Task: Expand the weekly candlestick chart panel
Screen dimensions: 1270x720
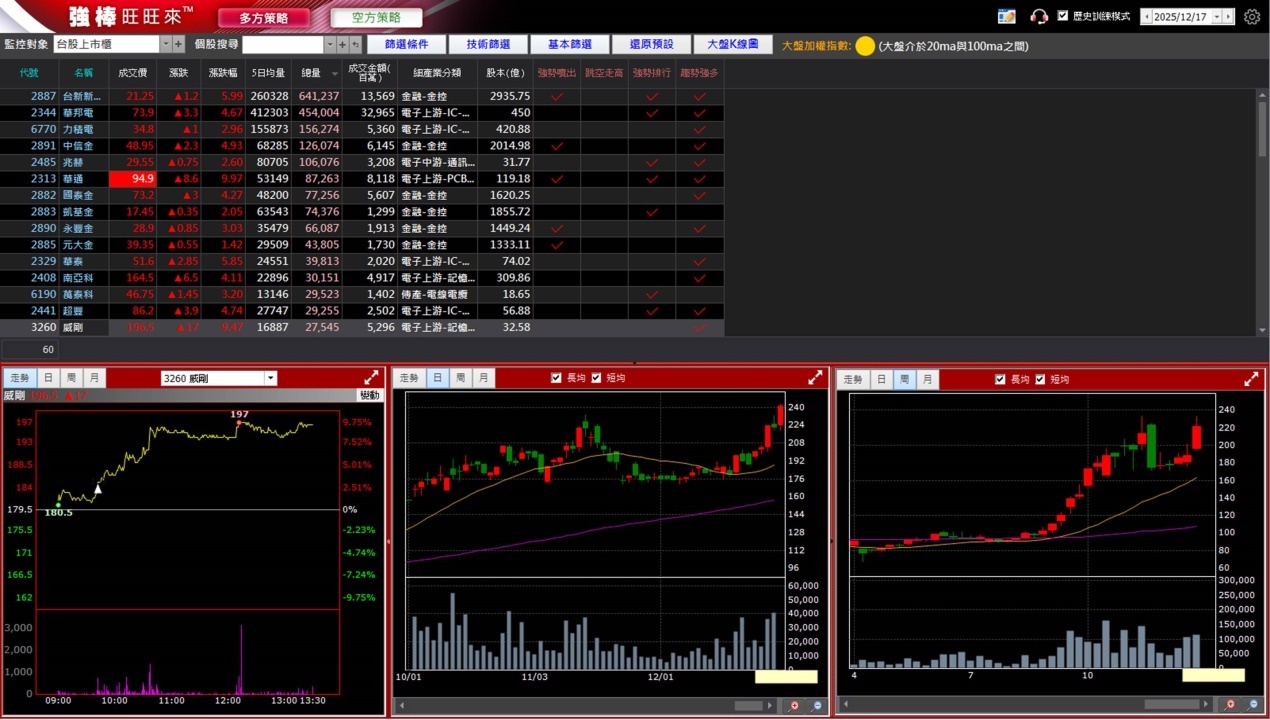Action: tap(1251, 379)
